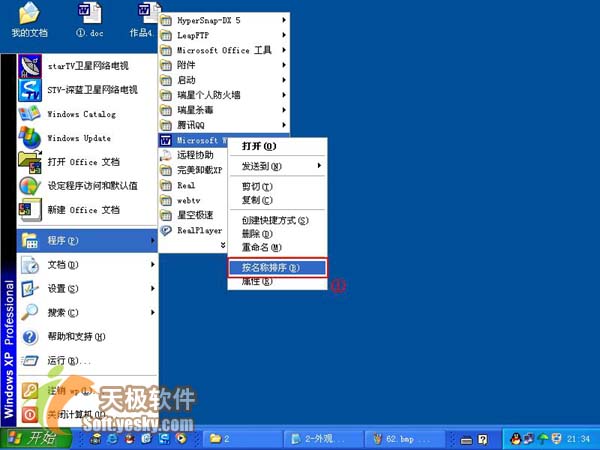
Task: Launch starTV卫星网络电视 from the Start menu
Action: [87, 66]
